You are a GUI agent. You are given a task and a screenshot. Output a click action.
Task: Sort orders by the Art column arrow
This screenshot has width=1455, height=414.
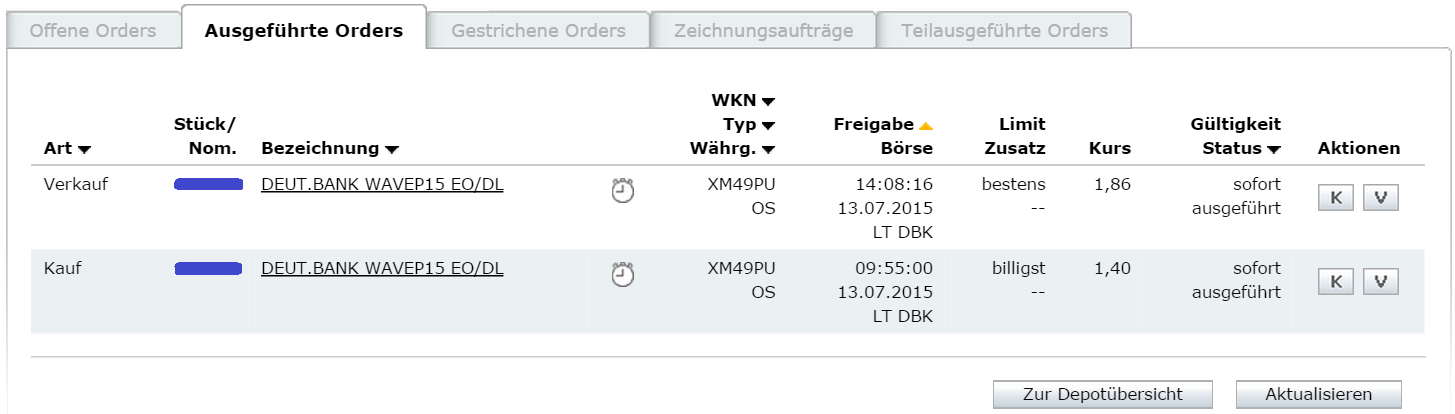(x=84, y=150)
